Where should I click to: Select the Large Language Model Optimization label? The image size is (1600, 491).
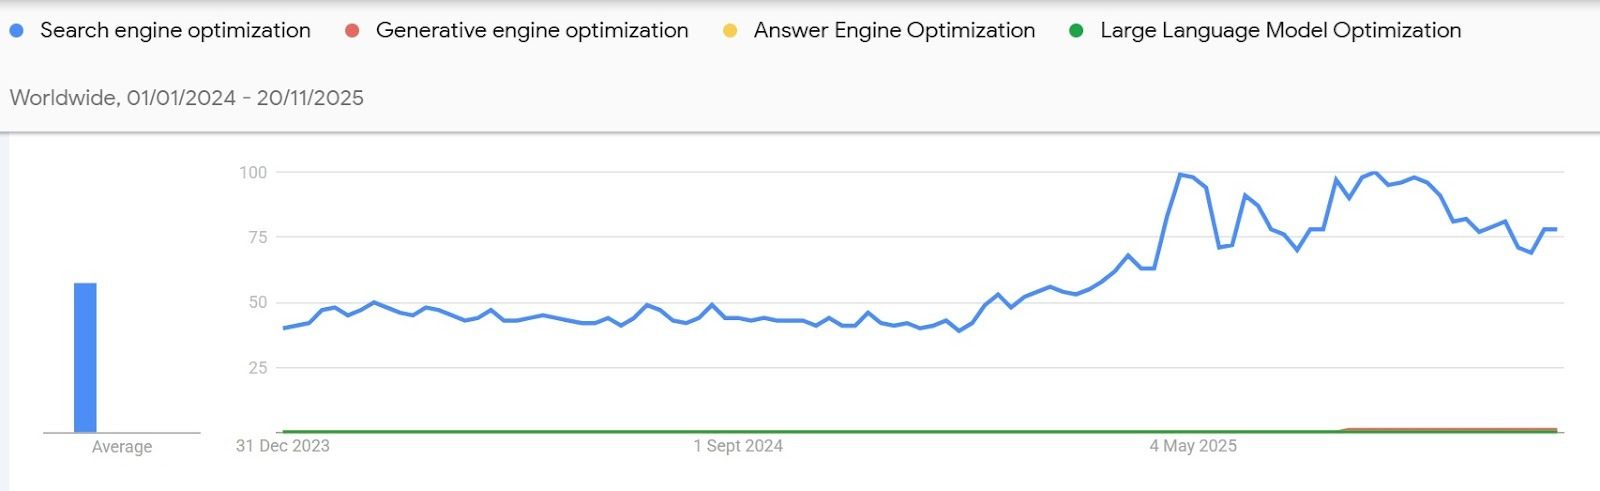pos(1280,31)
